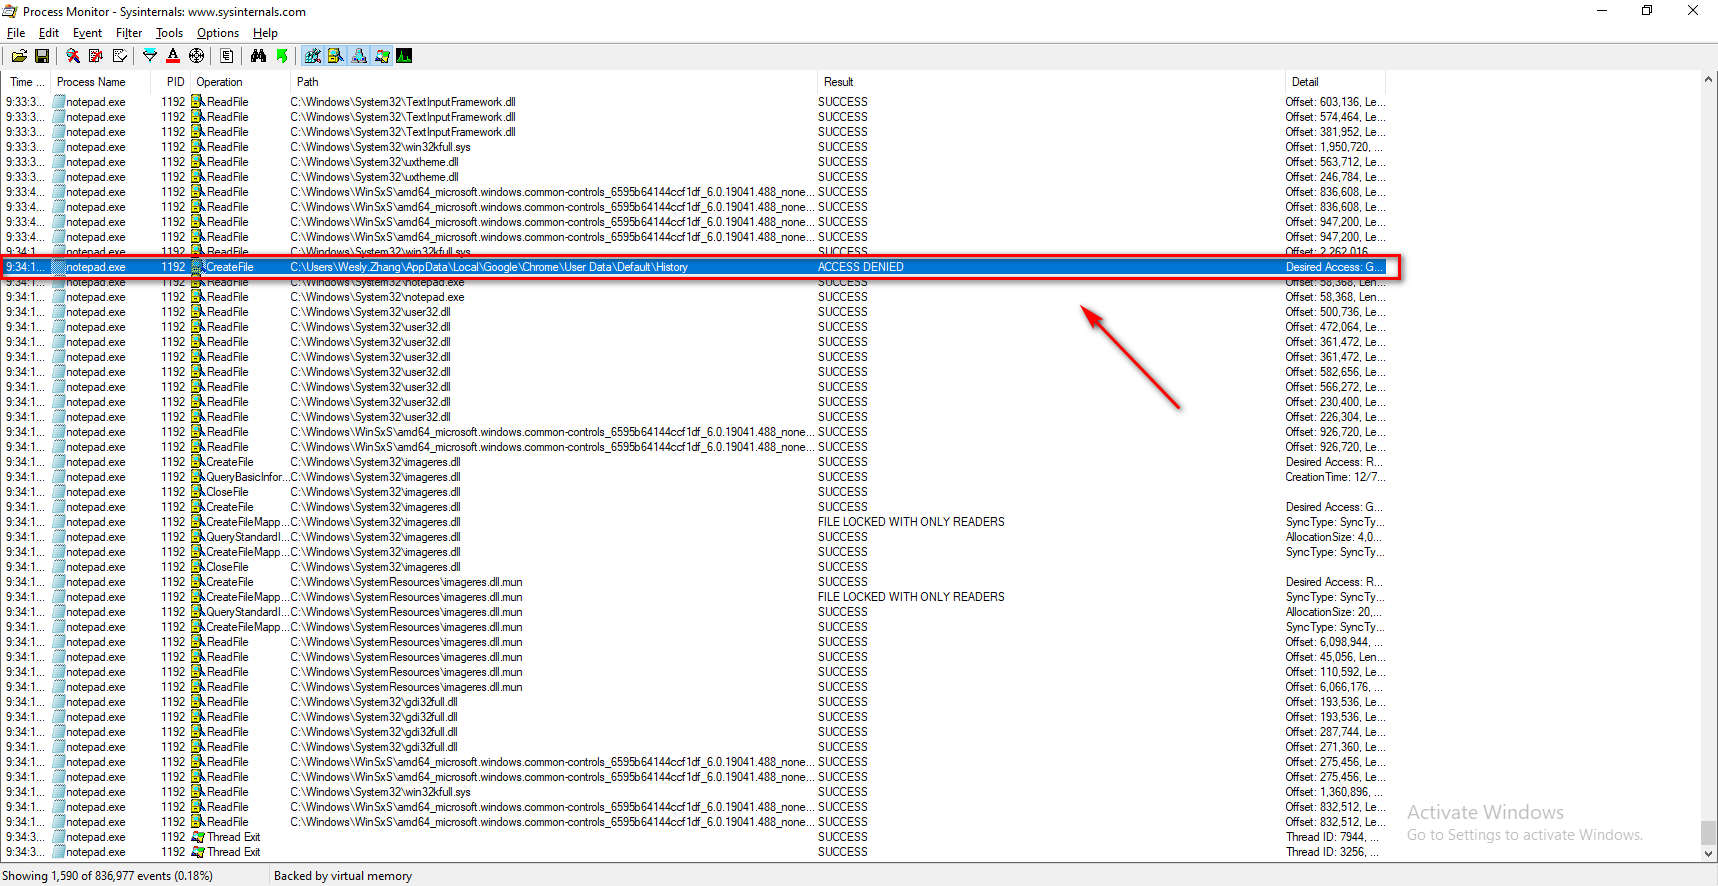The image size is (1718, 886).
Task: Click the Offset: 574,464 detail cell
Action: 1335,117
